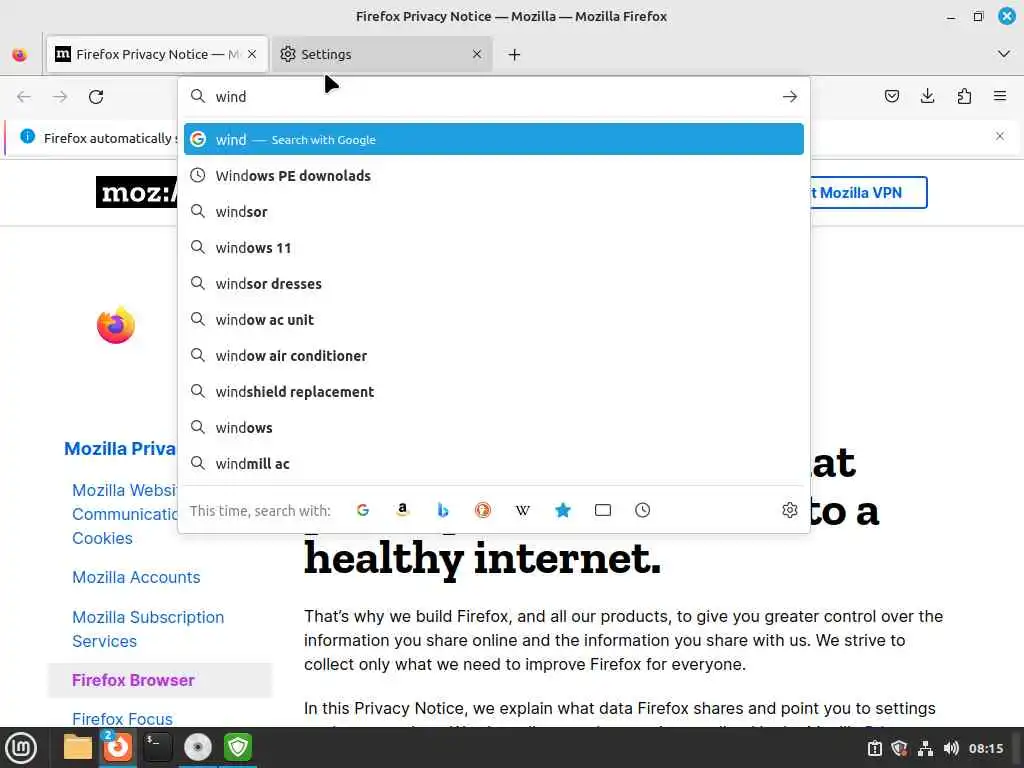Click the Firefox taskbar icon
Image resolution: width=1024 pixels, height=768 pixels.
118,747
